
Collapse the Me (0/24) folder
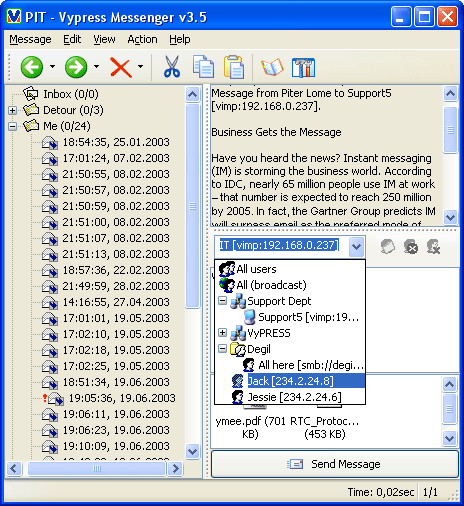click(x=13, y=126)
